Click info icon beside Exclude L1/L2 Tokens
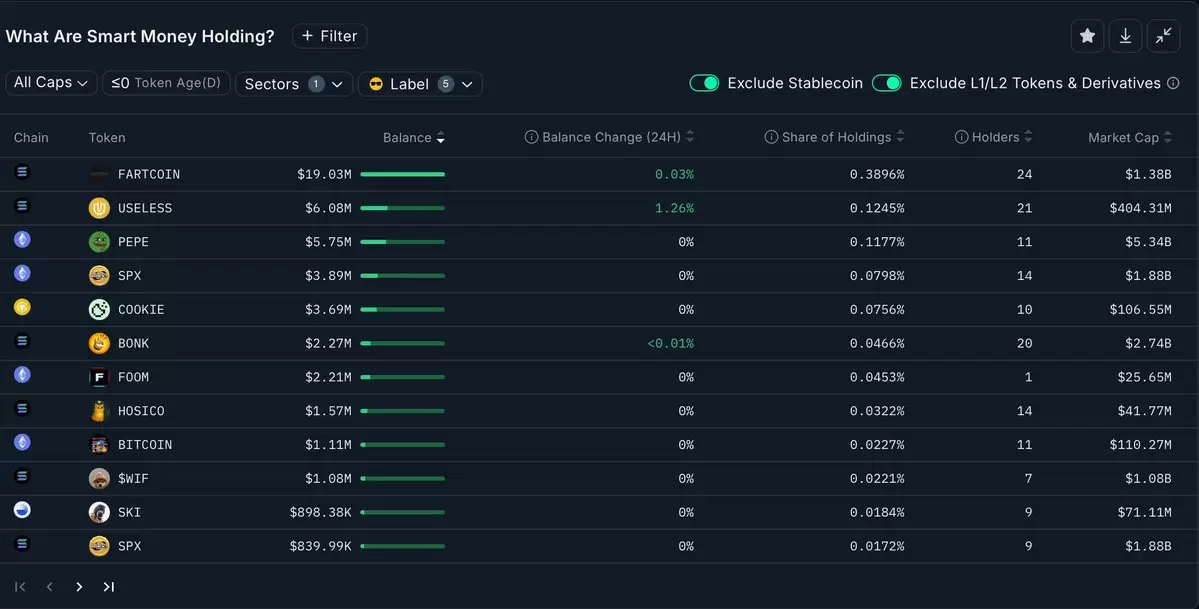 pos(1173,83)
